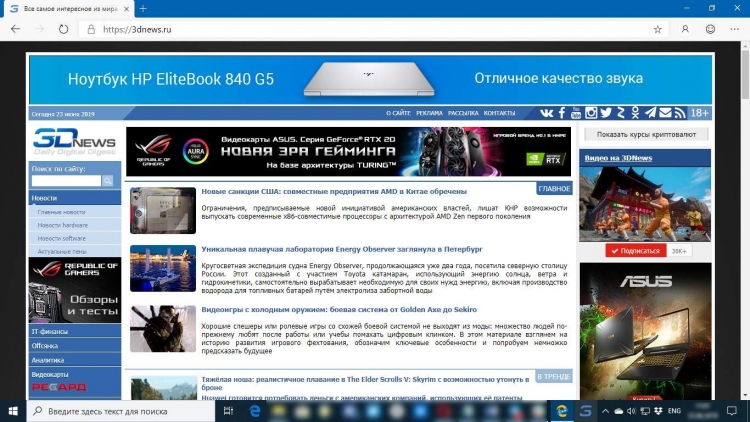This screenshot has width=750, height=422.
Task: Open the Odnoklassniki icon
Action: coord(635,113)
